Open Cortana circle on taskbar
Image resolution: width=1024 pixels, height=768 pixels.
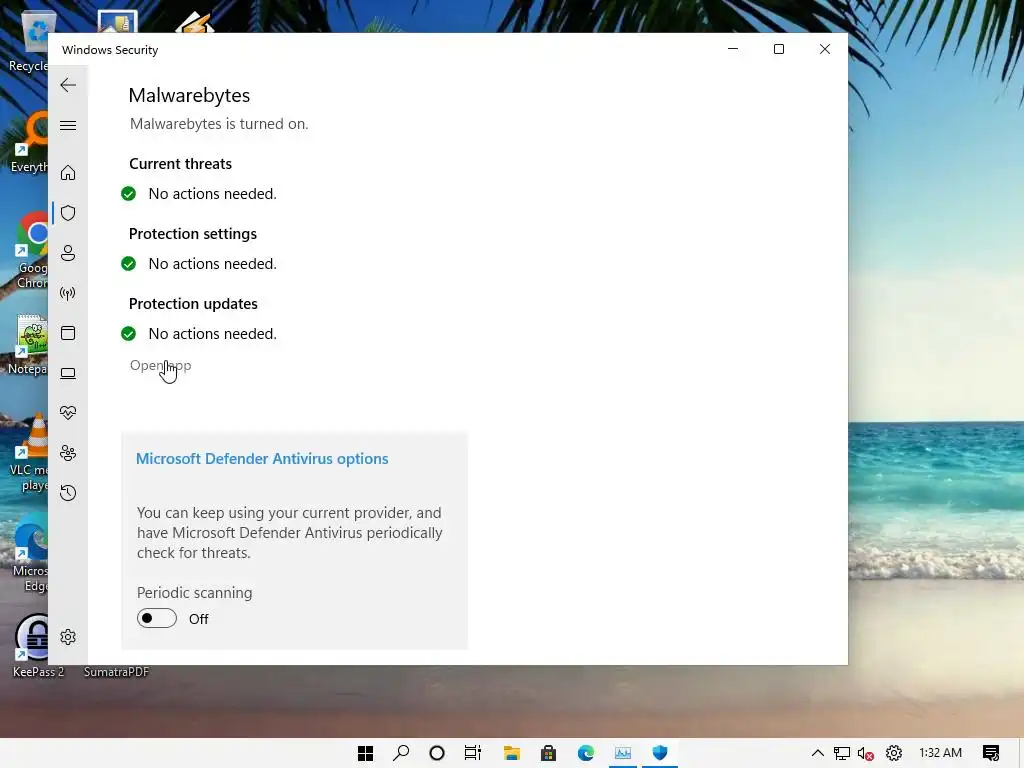point(437,753)
